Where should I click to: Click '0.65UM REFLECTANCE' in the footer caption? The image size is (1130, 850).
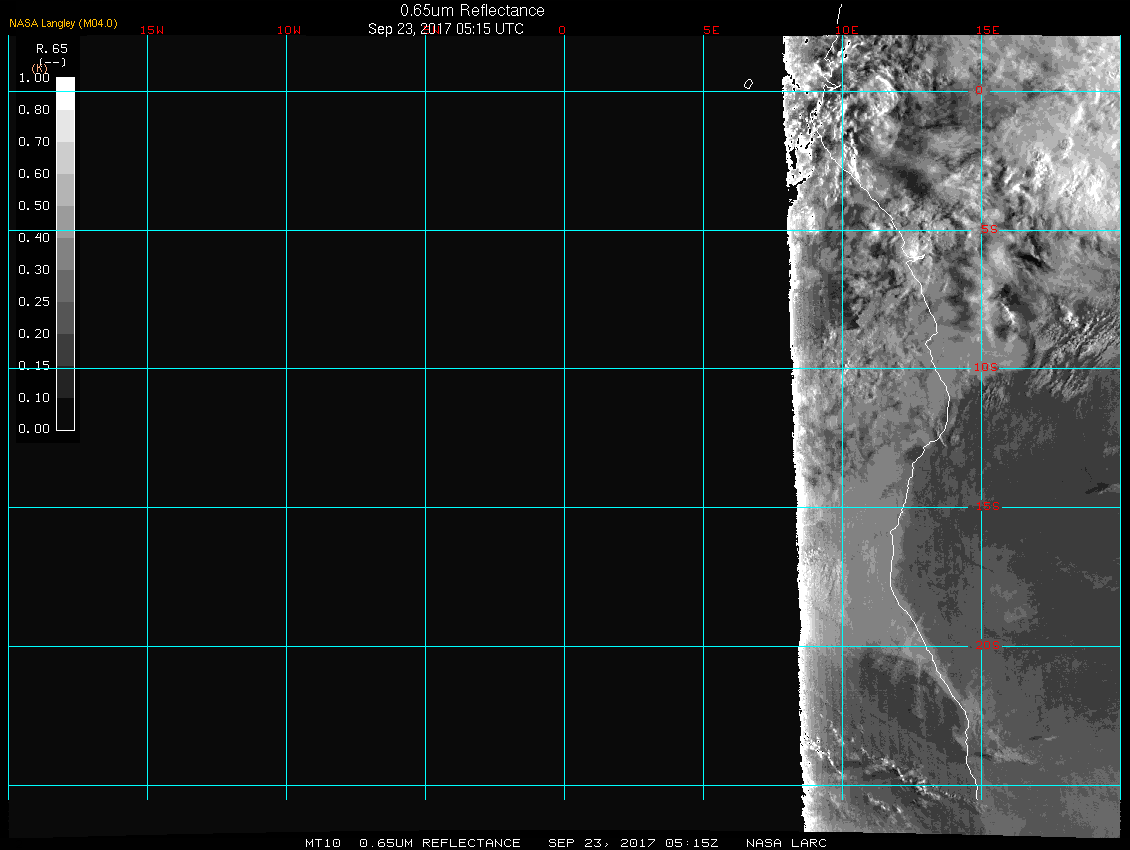tap(440, 843)
